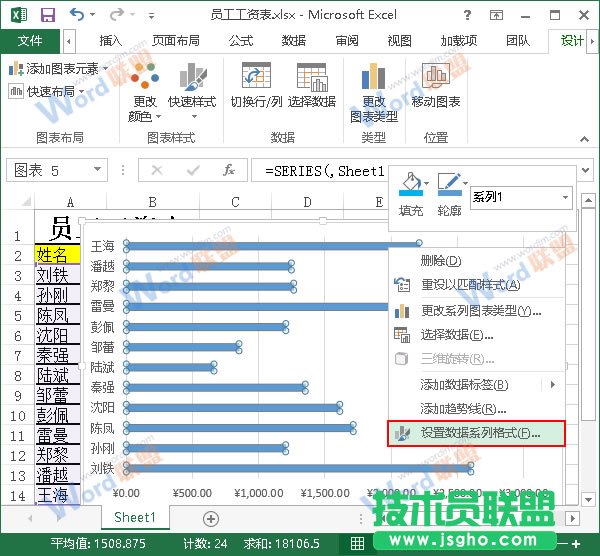The width and height of the screenshot is (600, 556).
Task: Click inside the Name Box field
Action: point(49,170)
